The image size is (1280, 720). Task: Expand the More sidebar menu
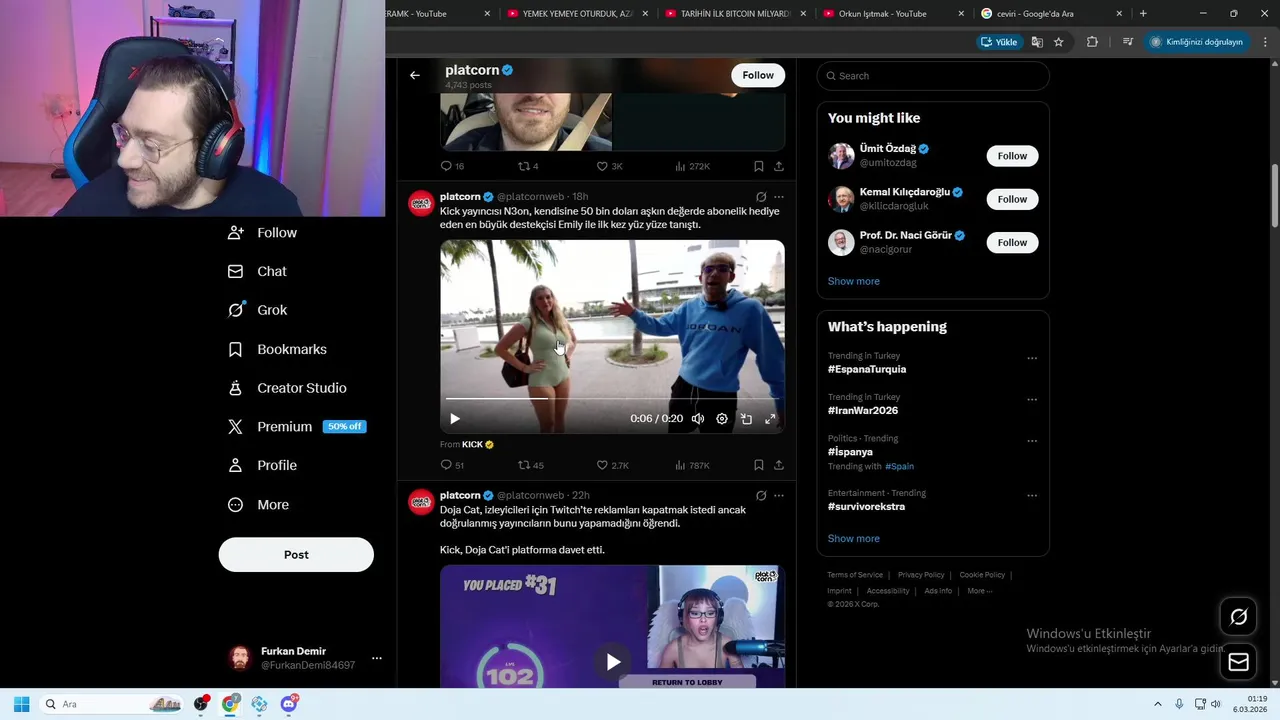click(259, 505)
